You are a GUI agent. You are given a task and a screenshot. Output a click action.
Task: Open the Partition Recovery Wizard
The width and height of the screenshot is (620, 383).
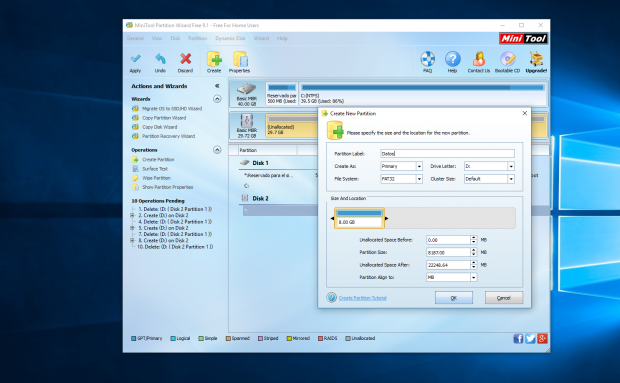click(x=168, y=136)
